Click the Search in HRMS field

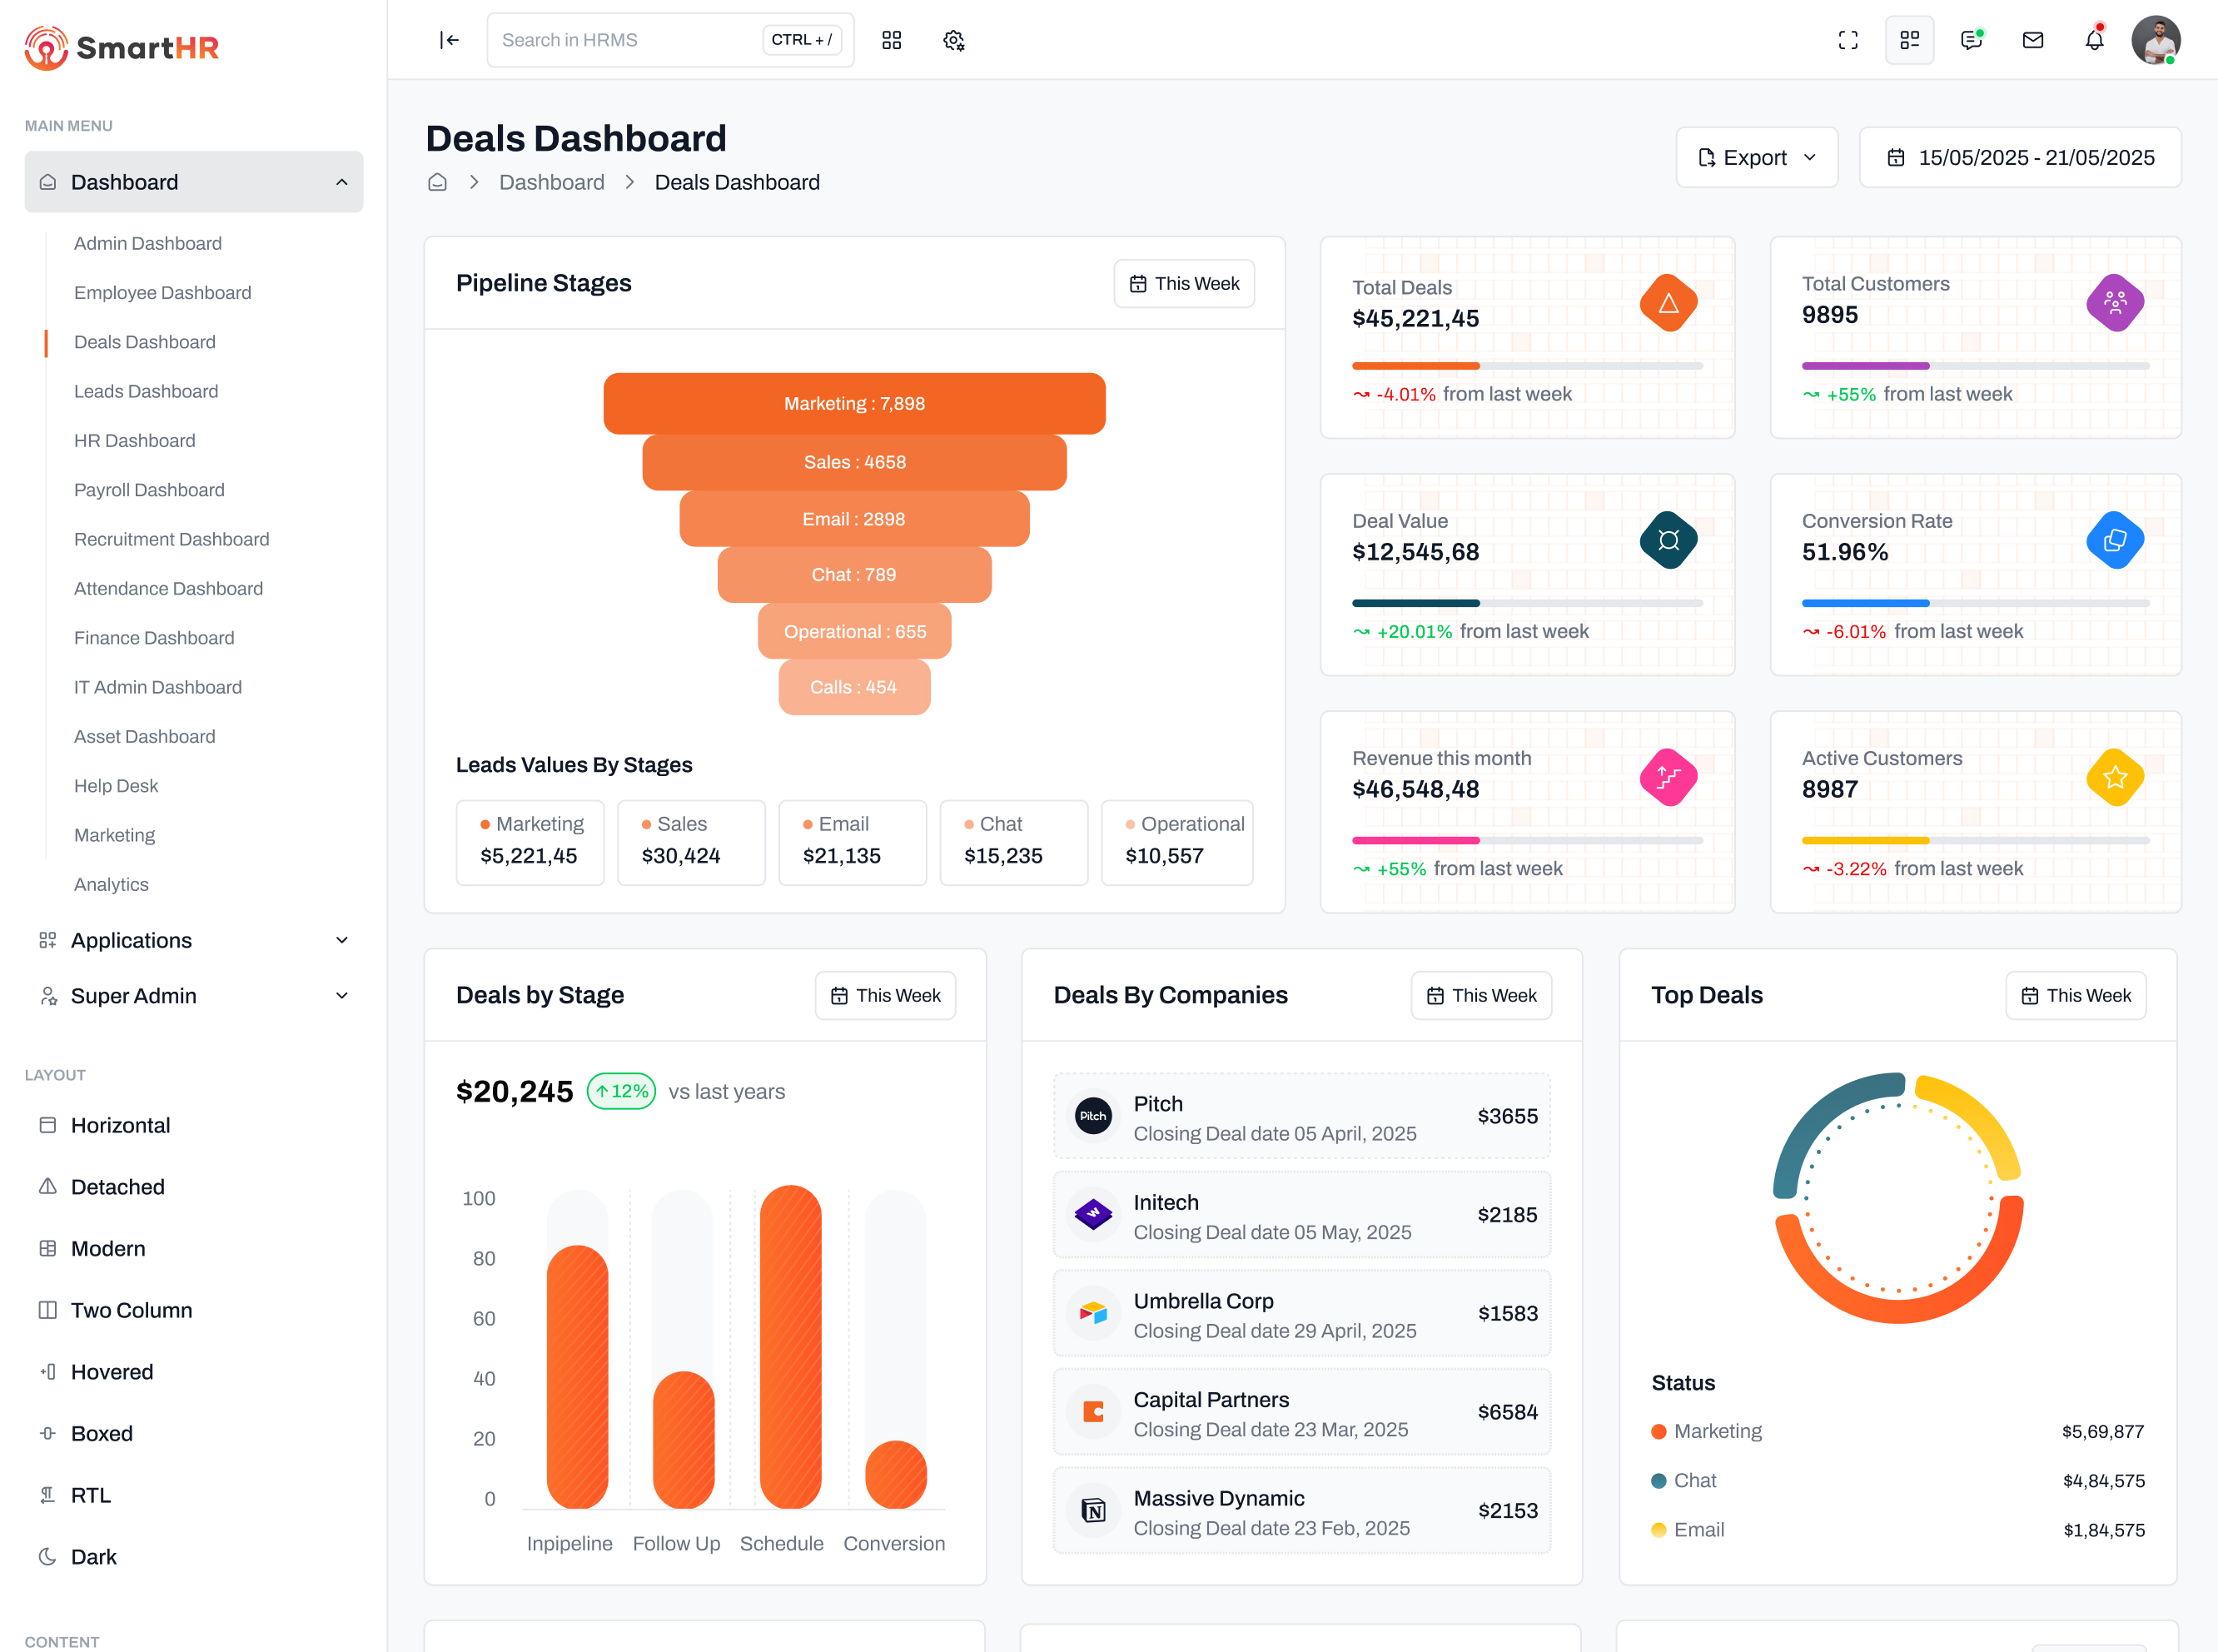click(x=620, y=40)
